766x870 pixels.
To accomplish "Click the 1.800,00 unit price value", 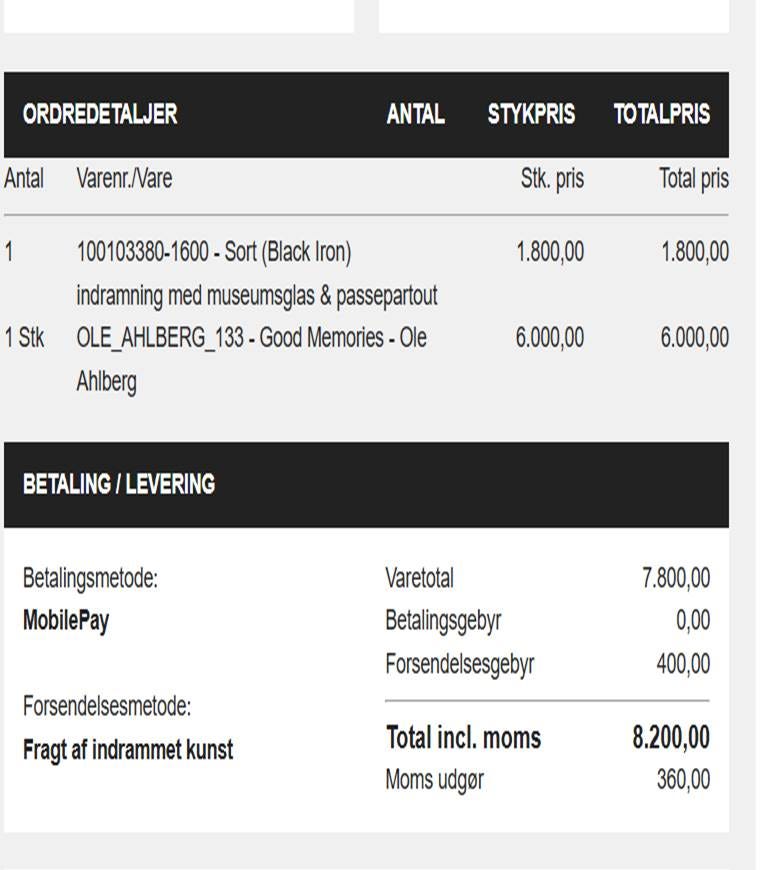I will coord(550,252).
